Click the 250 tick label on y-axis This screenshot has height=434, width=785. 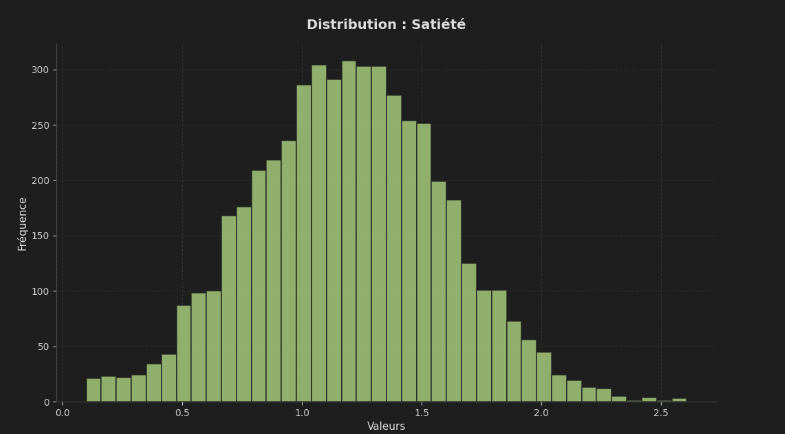click(x=40, y=126)
